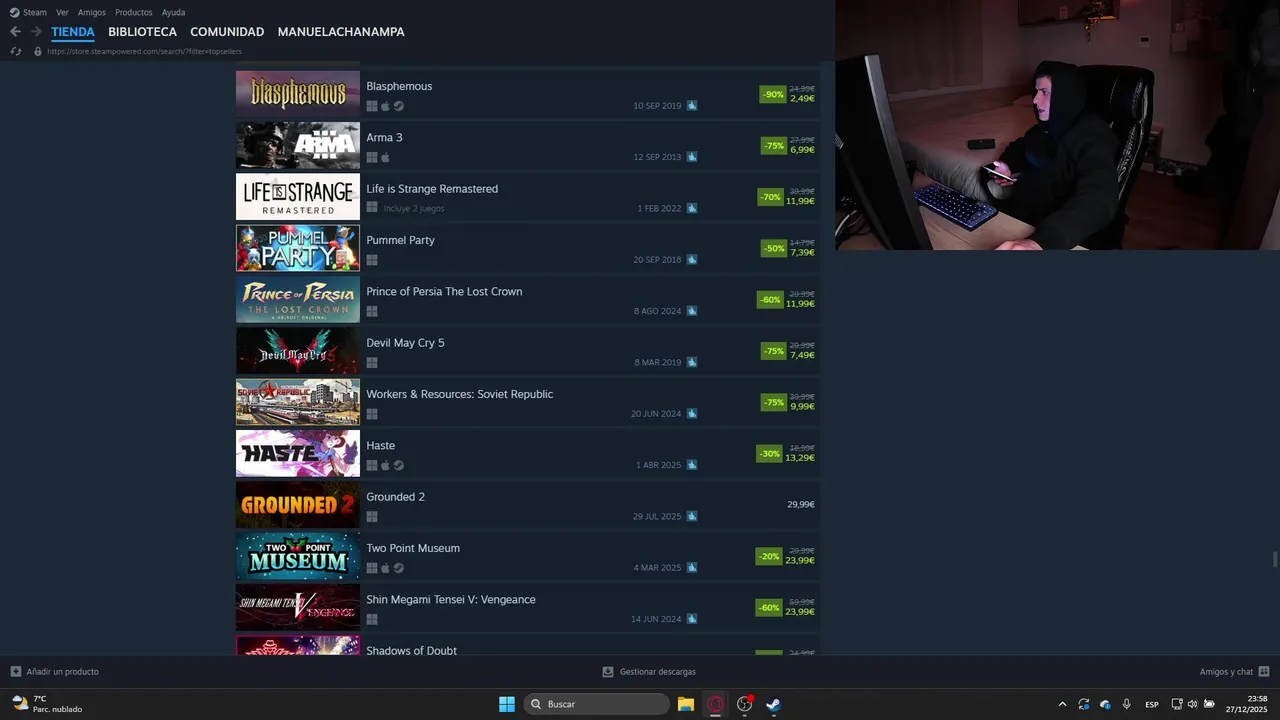The image size is (1280, 720).
Task: Open the Arma 3 game title
Action: click(x=384, y=137)
